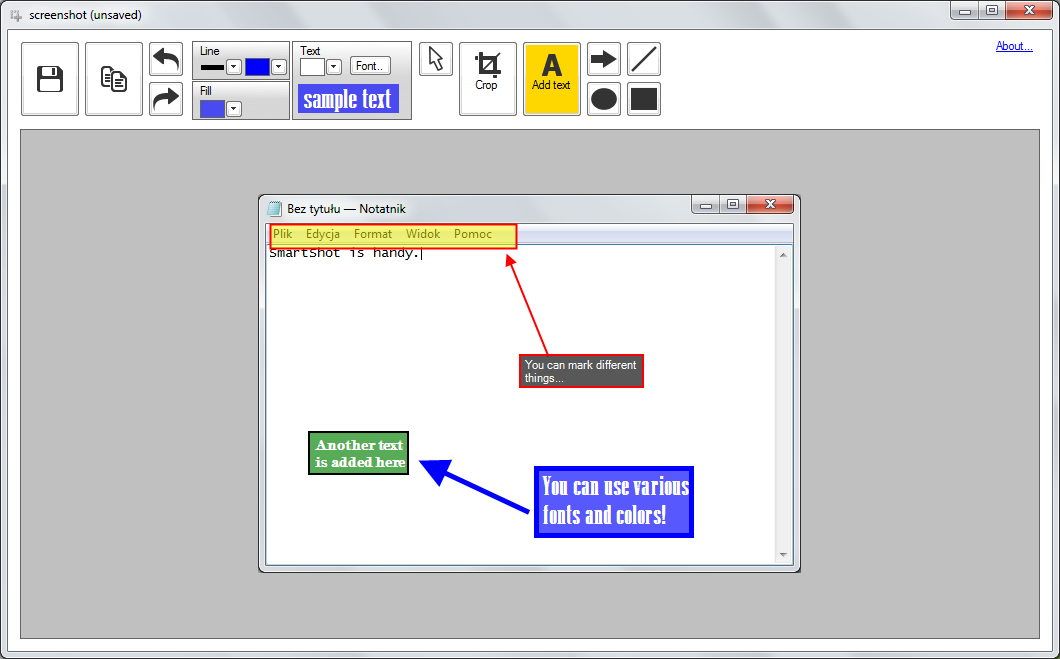The height and width of the screenshot is (659, 1060).
Task: Activate the Crop tool
Action: tap(487, 79)
